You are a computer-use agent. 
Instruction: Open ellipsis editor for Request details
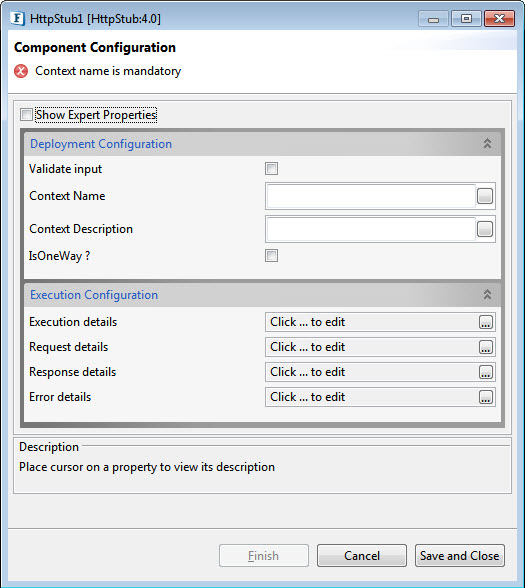(486, 347)
